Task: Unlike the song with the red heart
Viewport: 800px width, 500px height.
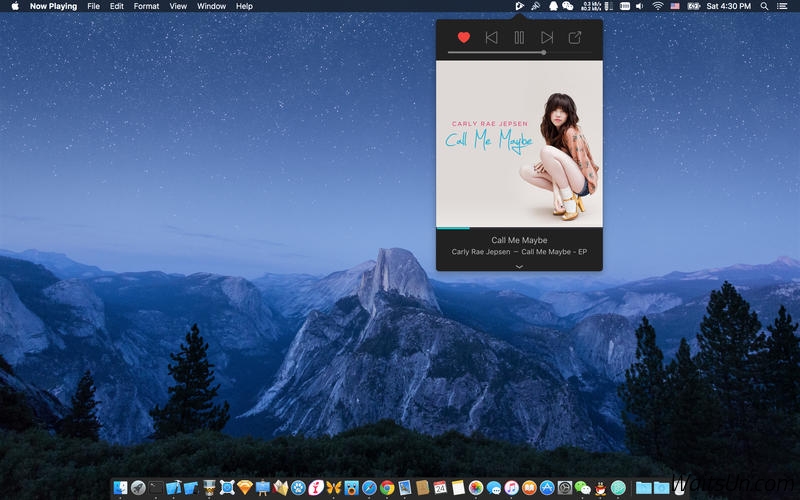Action: point(463,37)
